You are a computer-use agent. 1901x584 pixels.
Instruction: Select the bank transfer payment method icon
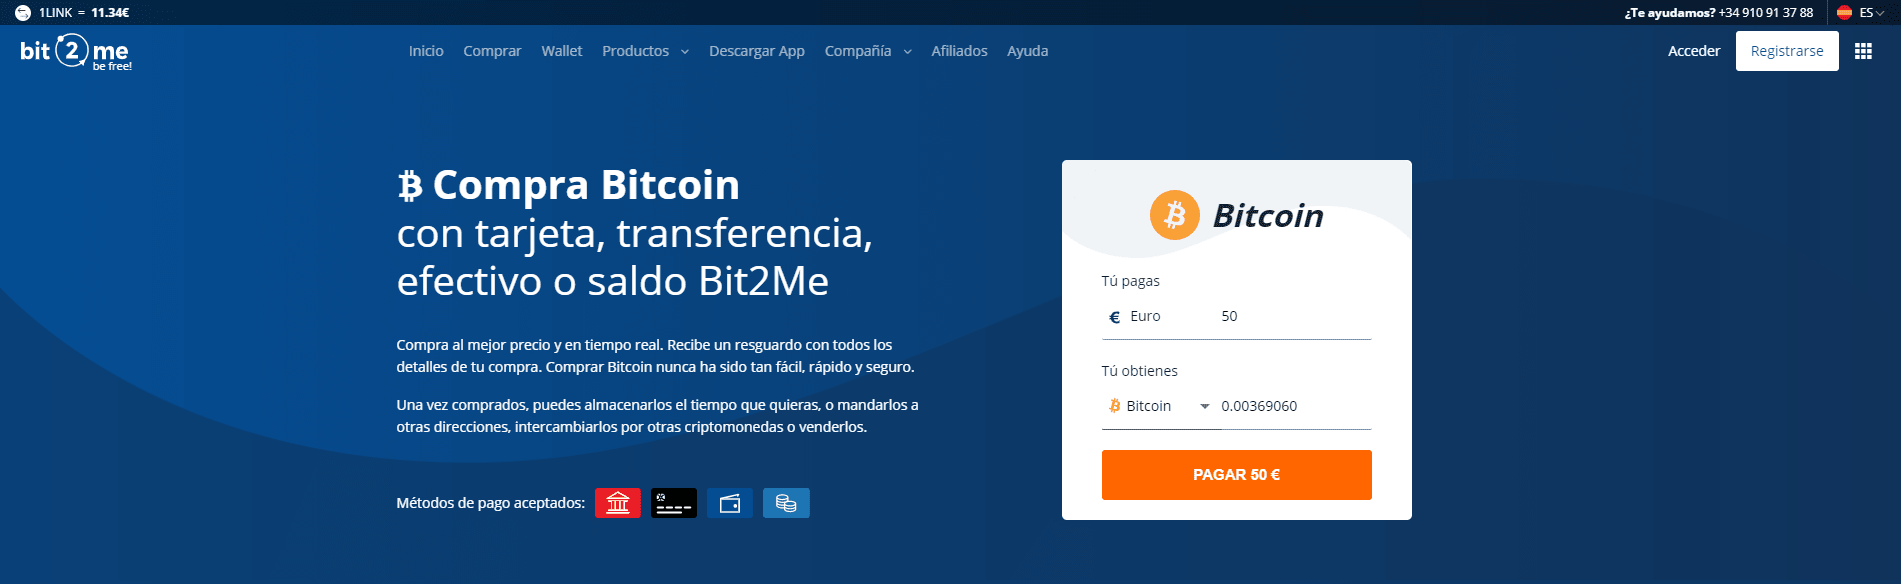(x=618, y=503)
